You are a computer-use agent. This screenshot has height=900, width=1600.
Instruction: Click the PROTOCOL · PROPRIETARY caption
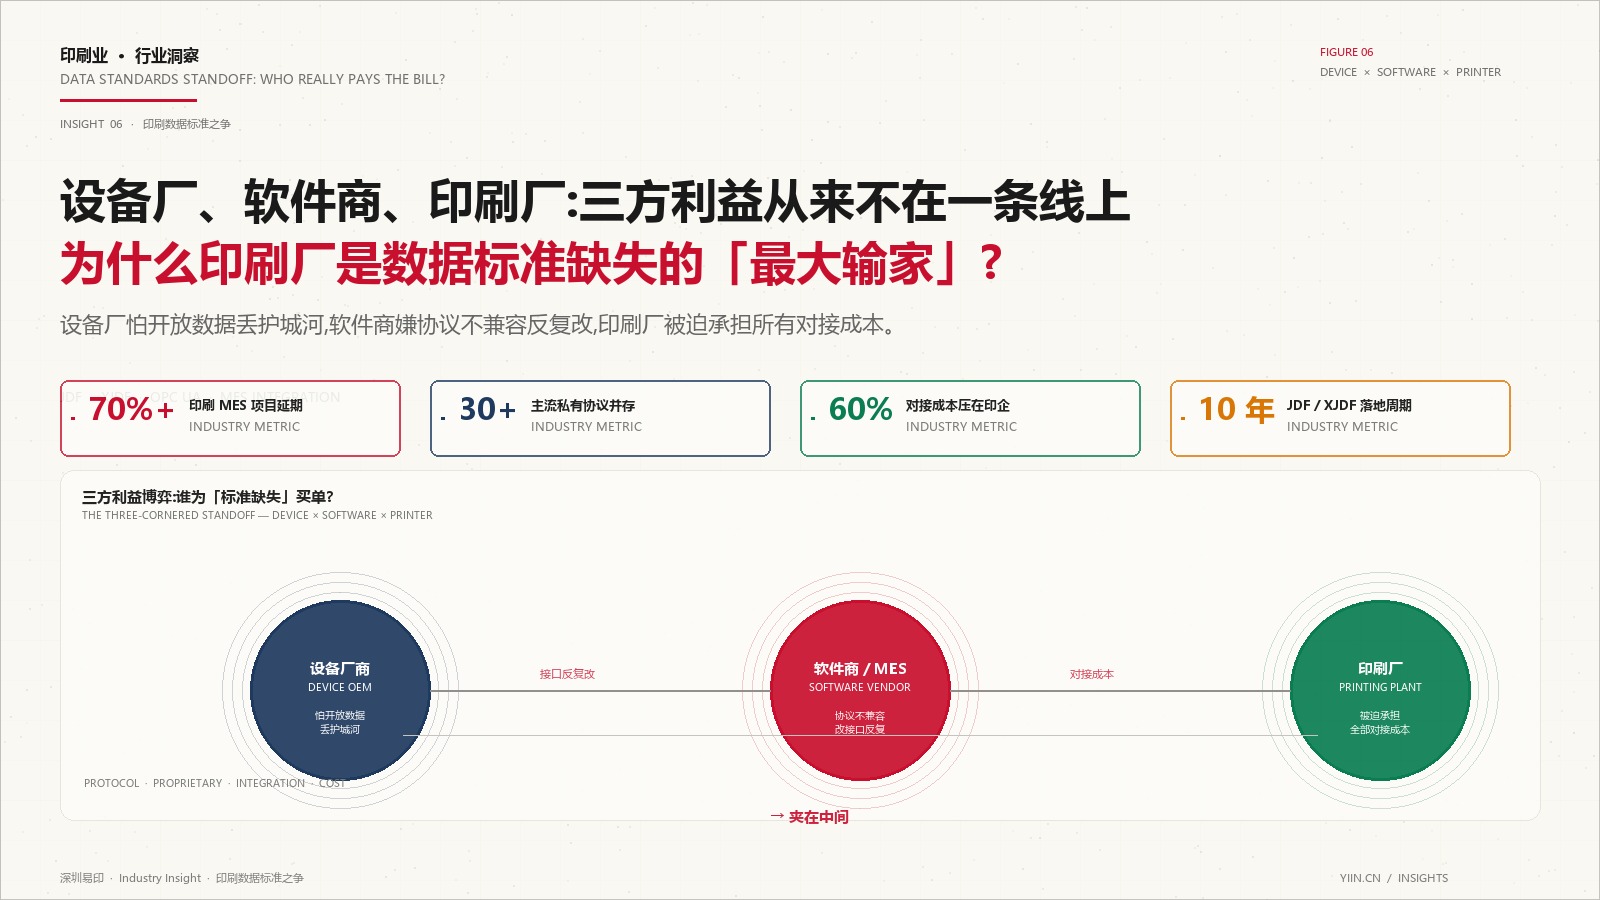[x=215, y=783]
